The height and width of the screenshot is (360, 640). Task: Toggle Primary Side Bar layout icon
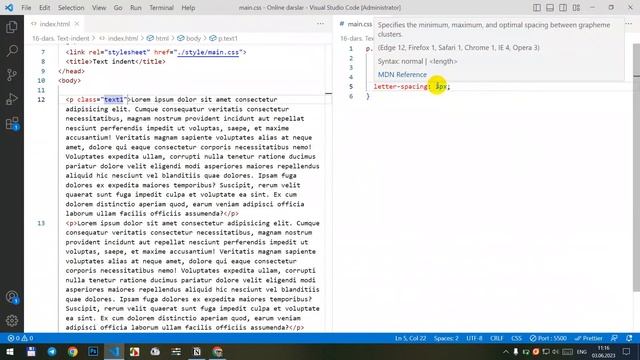[537, 7]
